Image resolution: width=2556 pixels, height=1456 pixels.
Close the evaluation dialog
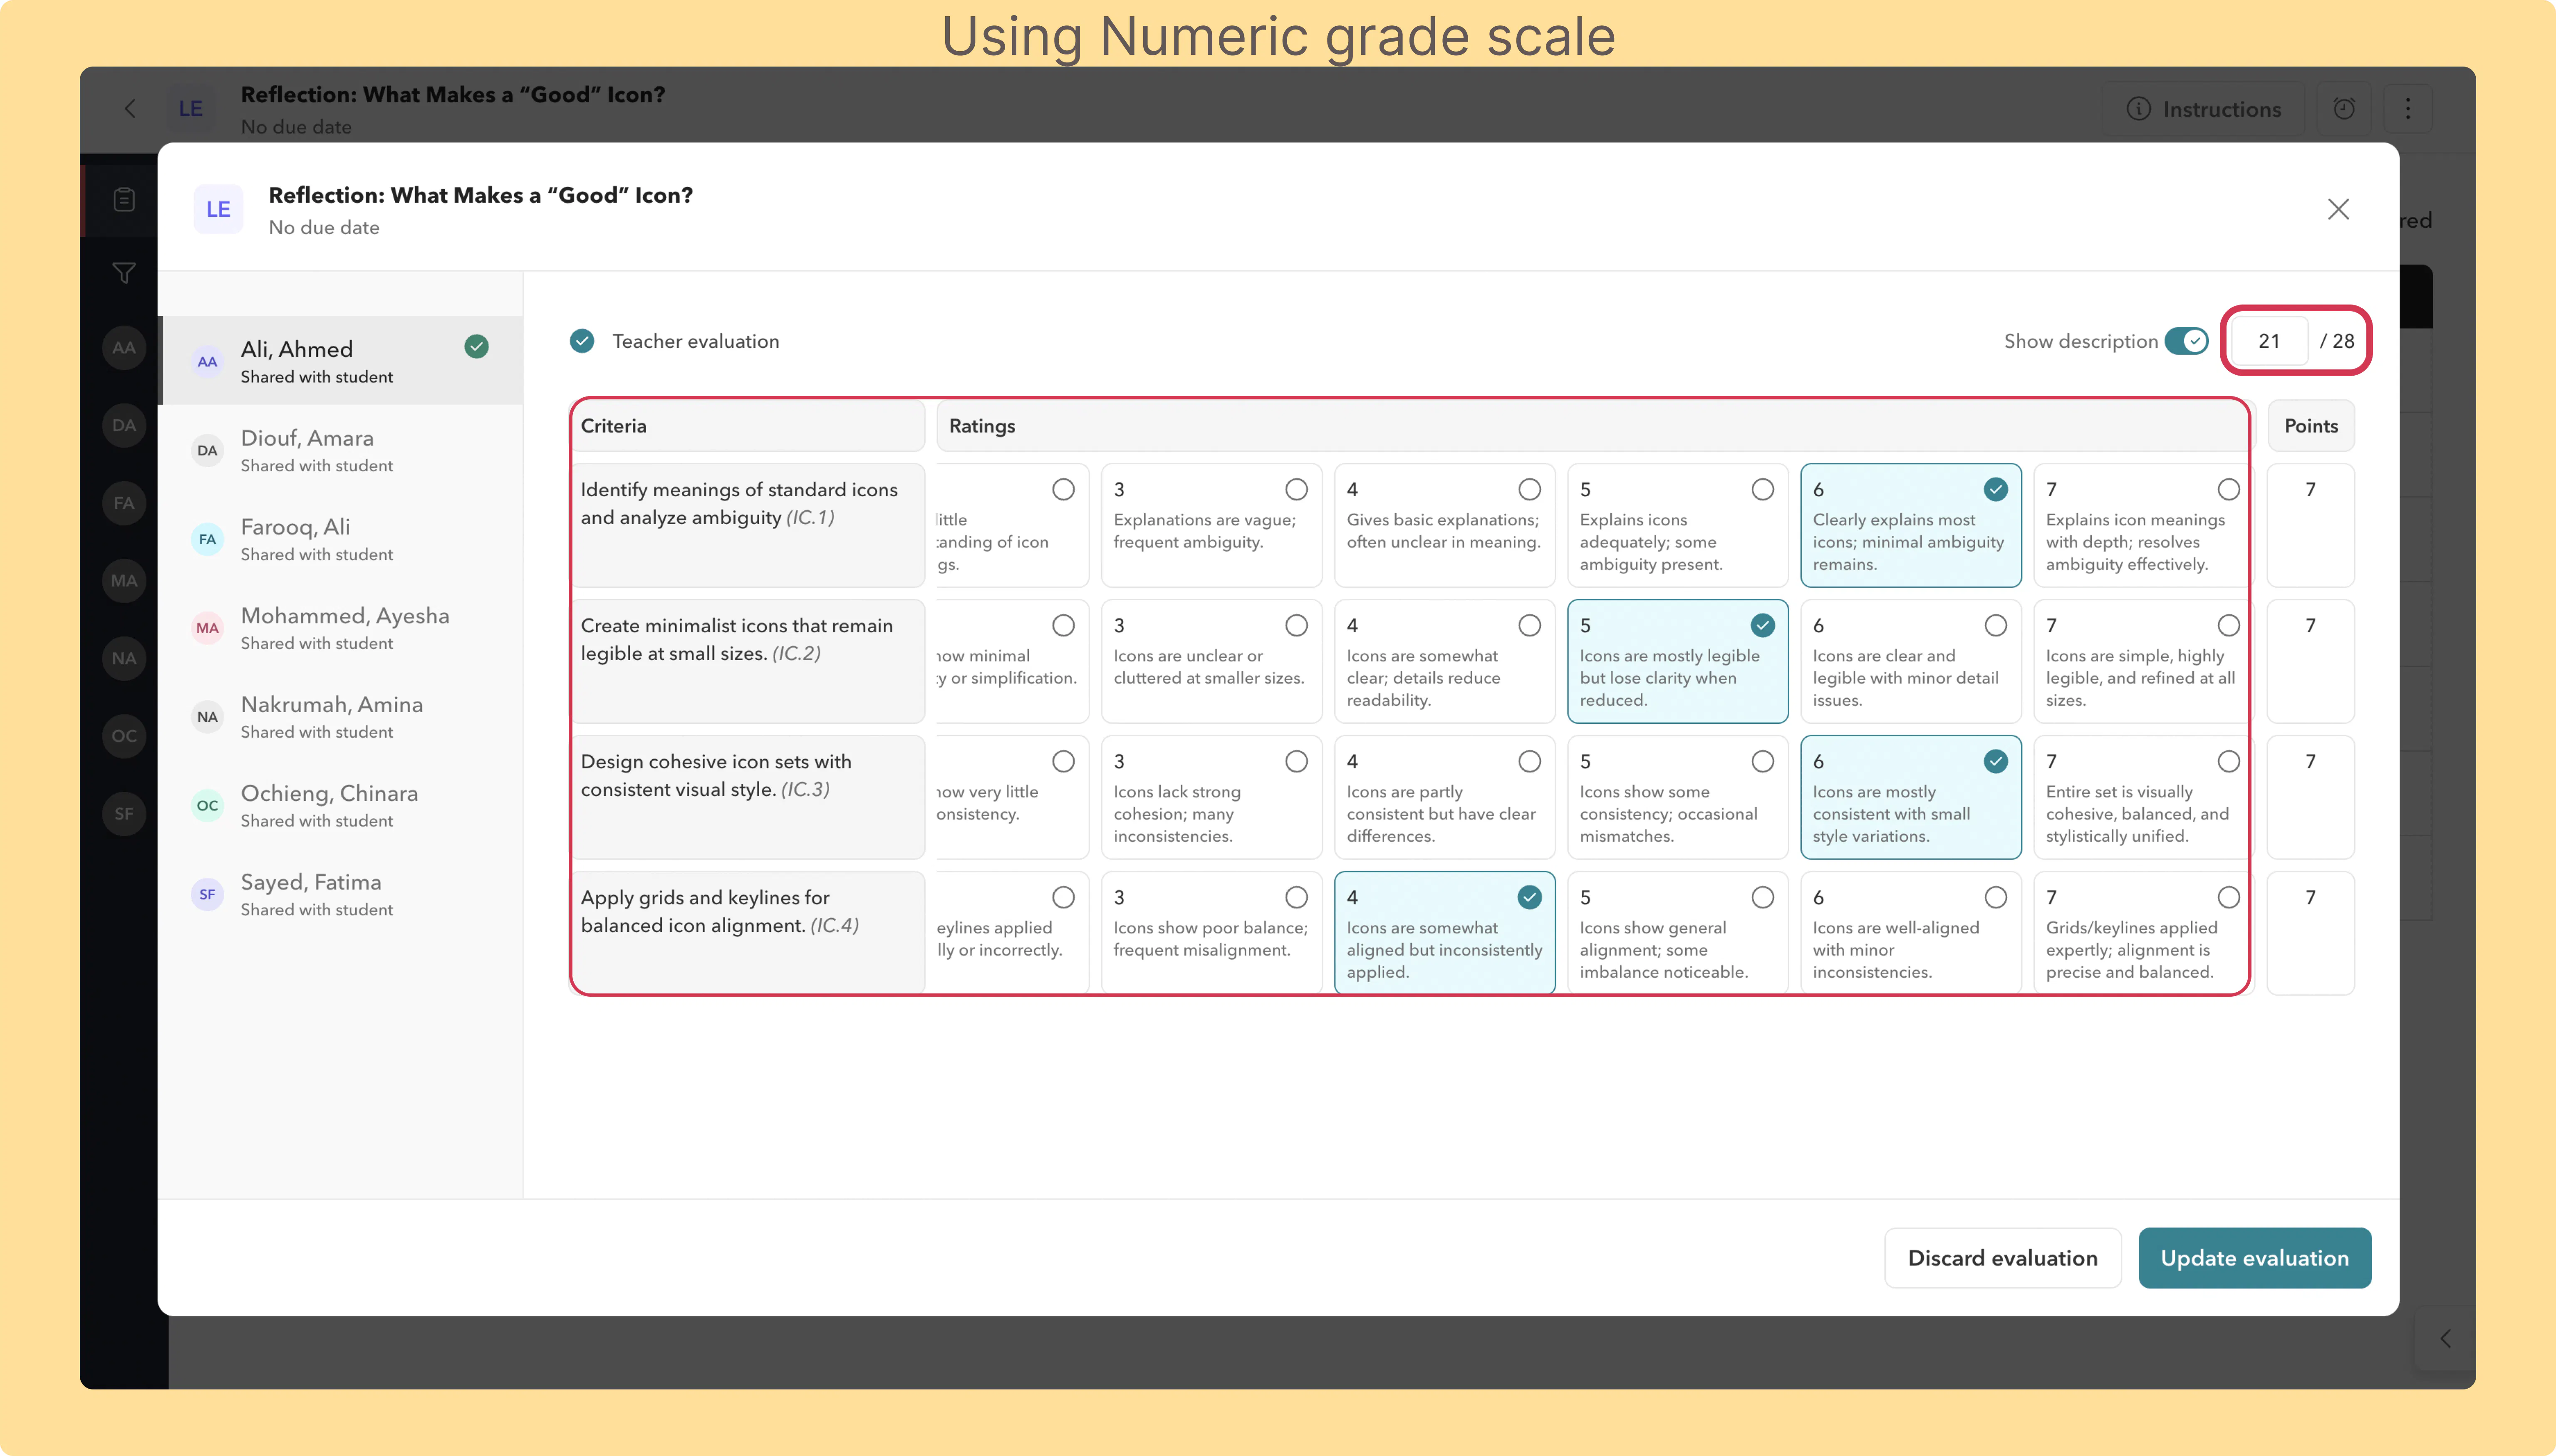tap(2338, 209)
